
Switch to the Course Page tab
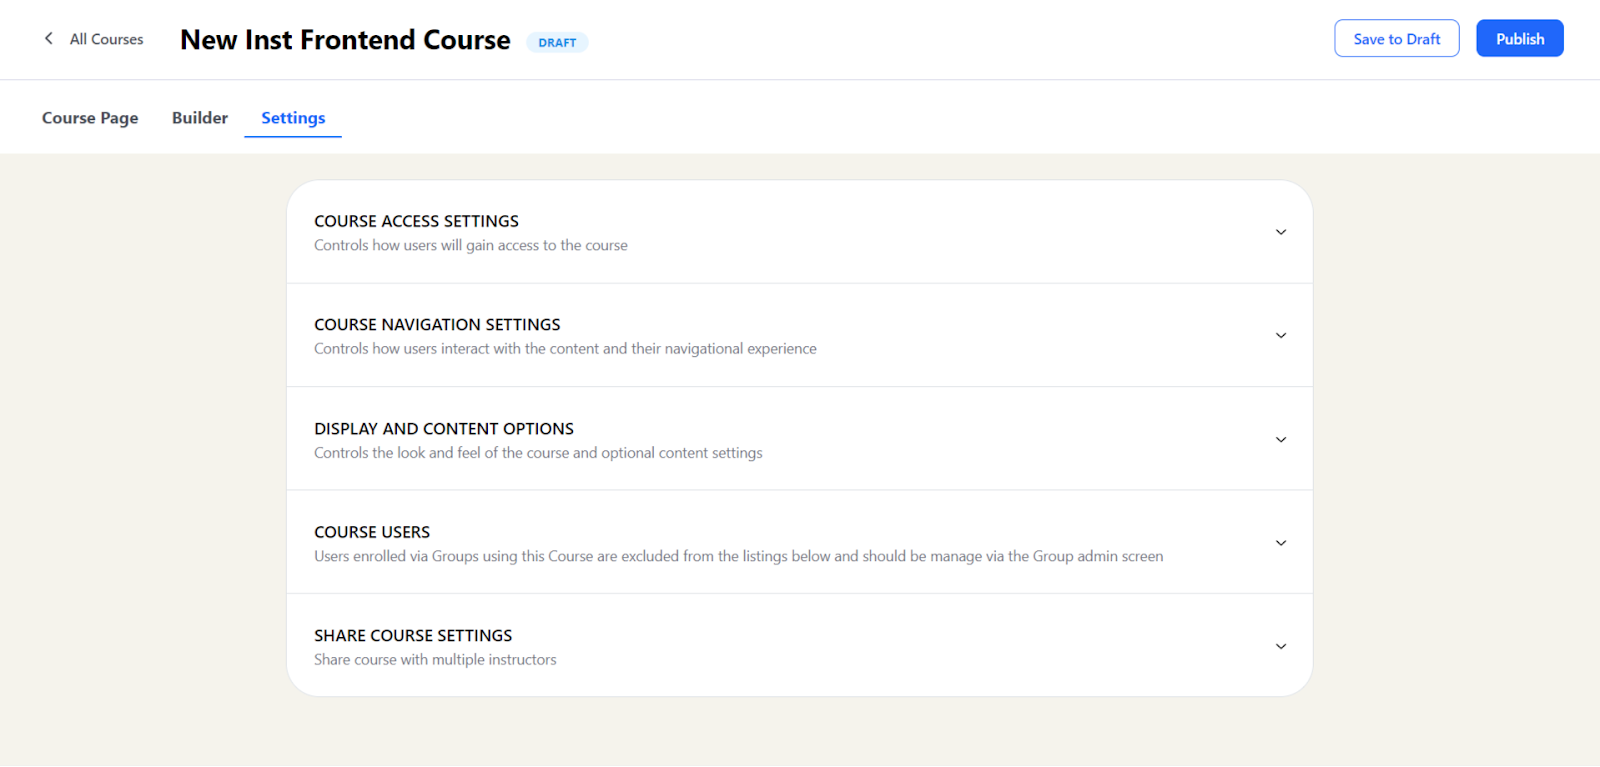(x=90, y=118)
